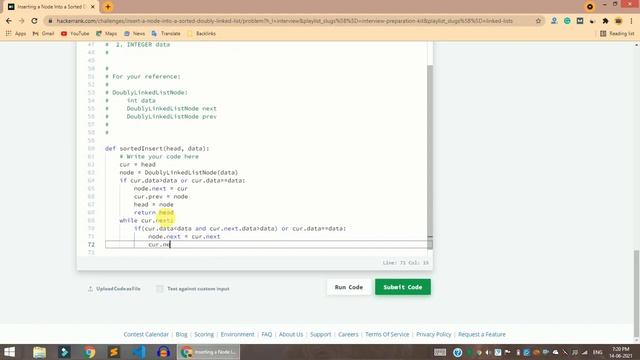Tick the Test against custom input checkbox
640x360 pixels.
[x=160, y=289]
